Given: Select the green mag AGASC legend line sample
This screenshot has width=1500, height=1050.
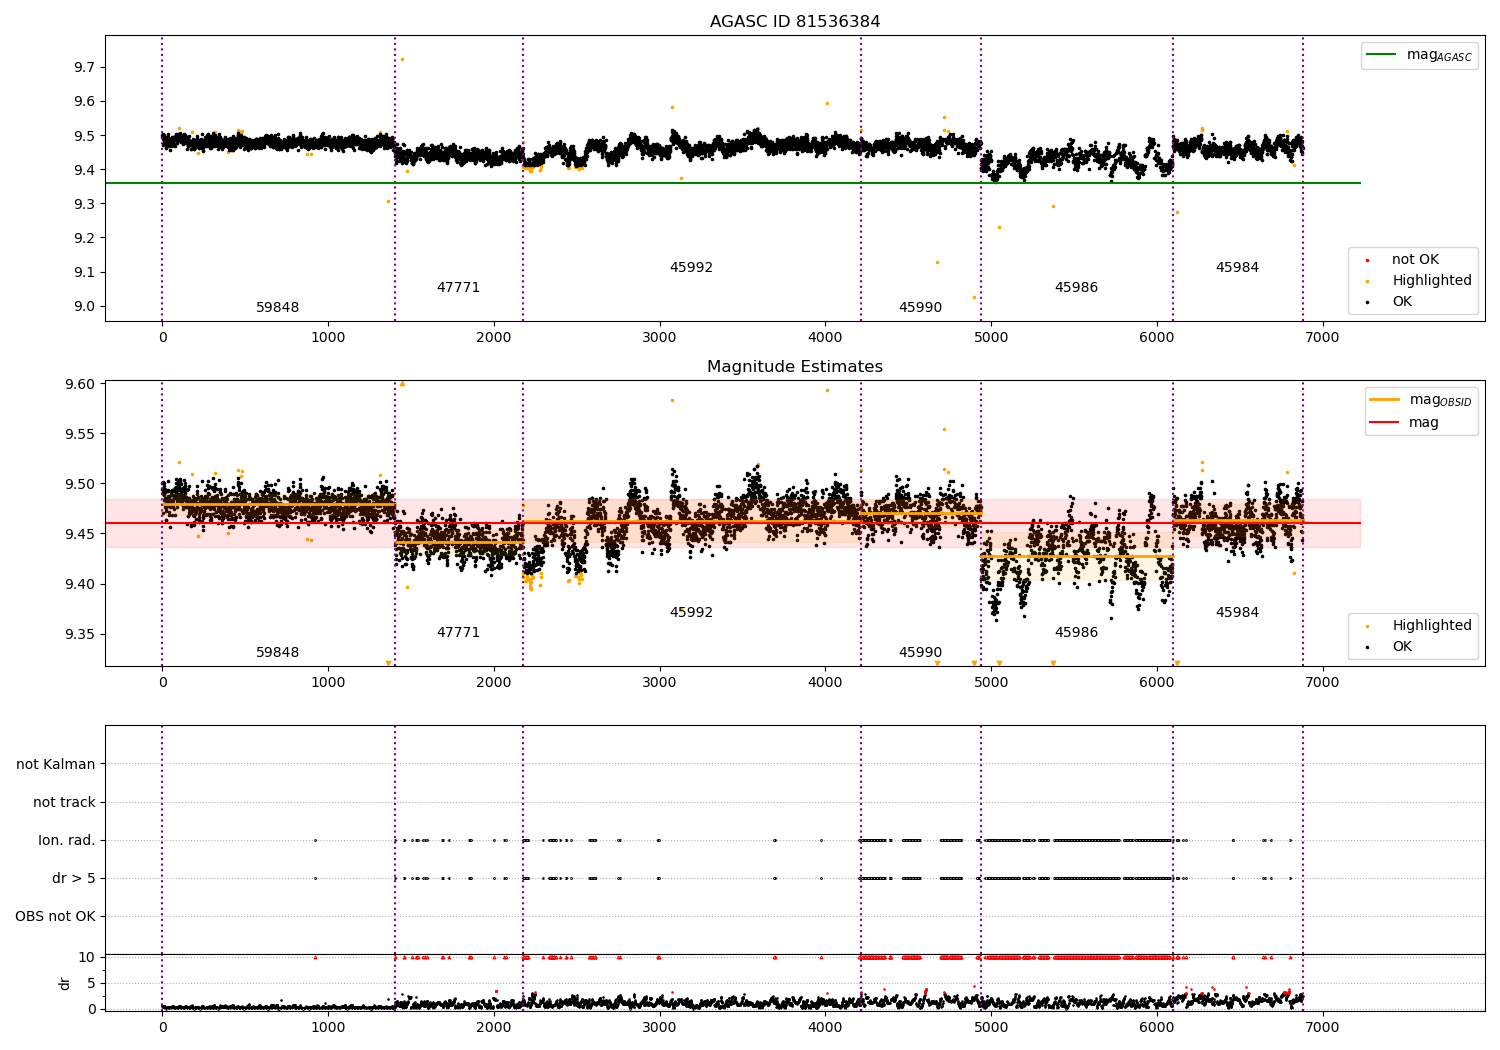Looking at the screenshot, I should point(1382,55).
